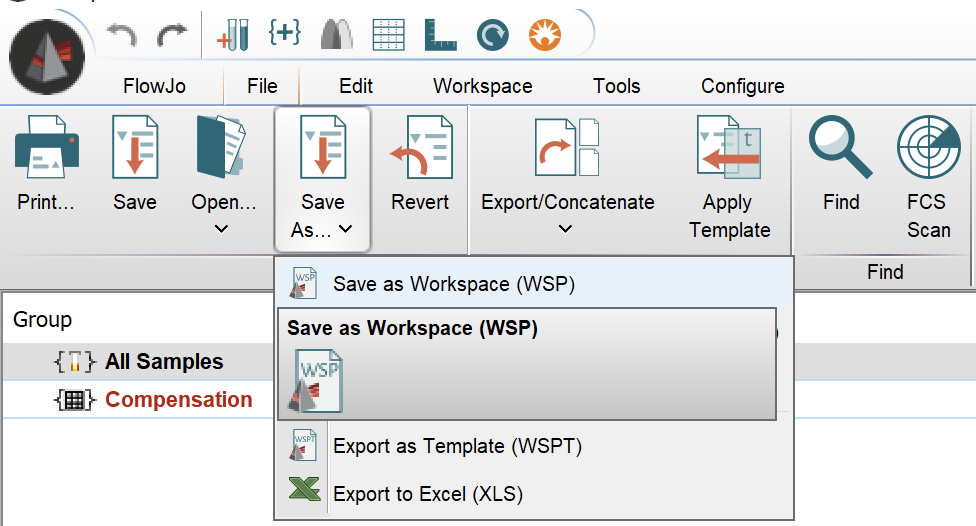Select the All Samples group row
Image resolution: width=976 pixels, height=526 pixels.
click(138, 362)
